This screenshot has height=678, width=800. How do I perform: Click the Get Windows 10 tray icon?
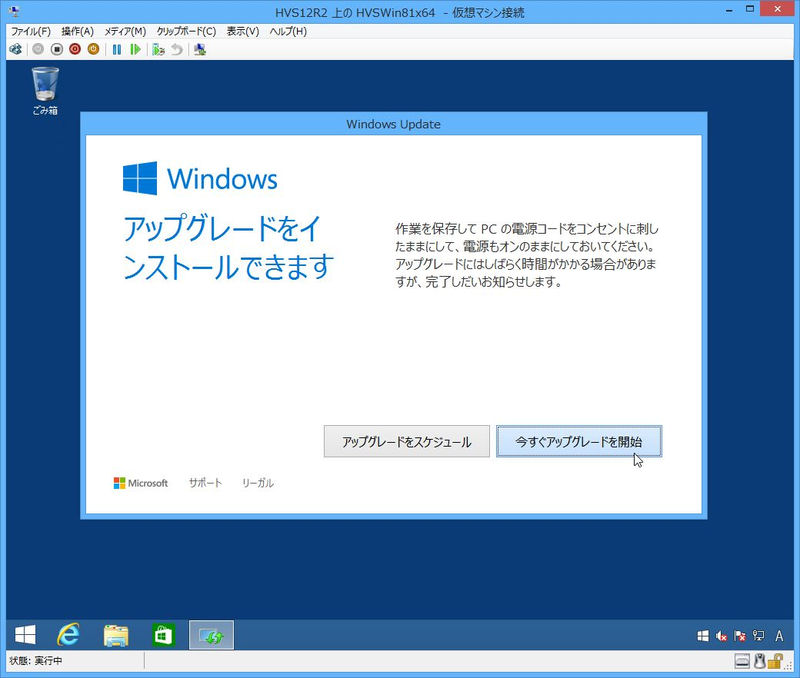click(703, 636)
